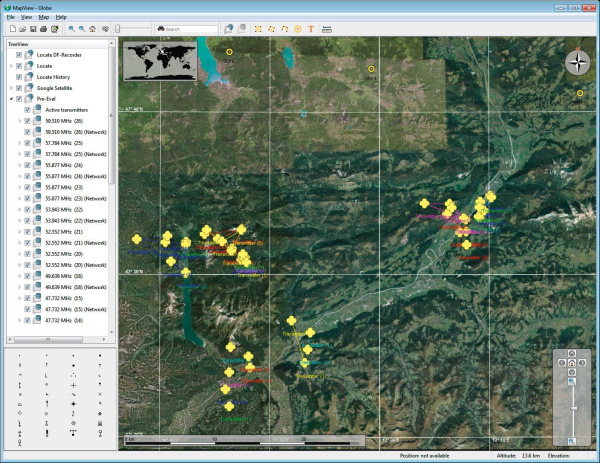The height and width of the screenshot is (463, 600).
Task: Open the Map menu
Action: tap(43, 17)
